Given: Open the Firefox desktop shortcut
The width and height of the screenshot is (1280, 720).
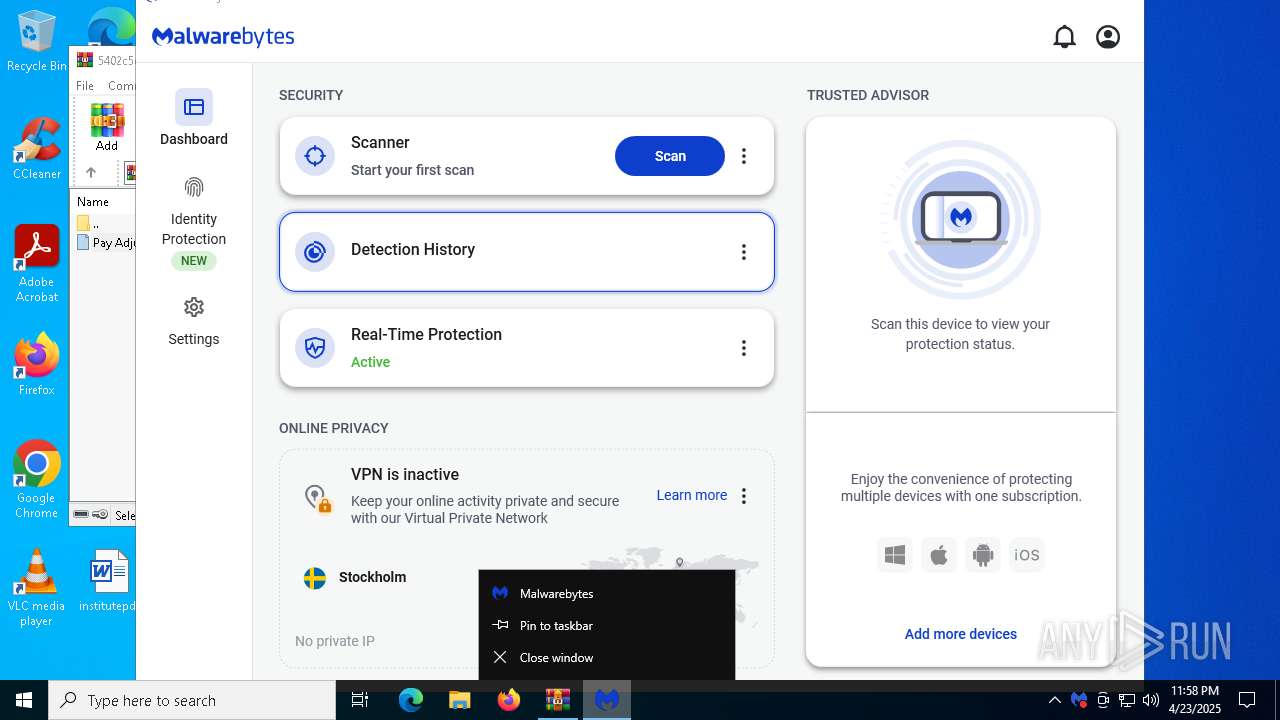Looking at the screenshot, I should pos(37,365).
